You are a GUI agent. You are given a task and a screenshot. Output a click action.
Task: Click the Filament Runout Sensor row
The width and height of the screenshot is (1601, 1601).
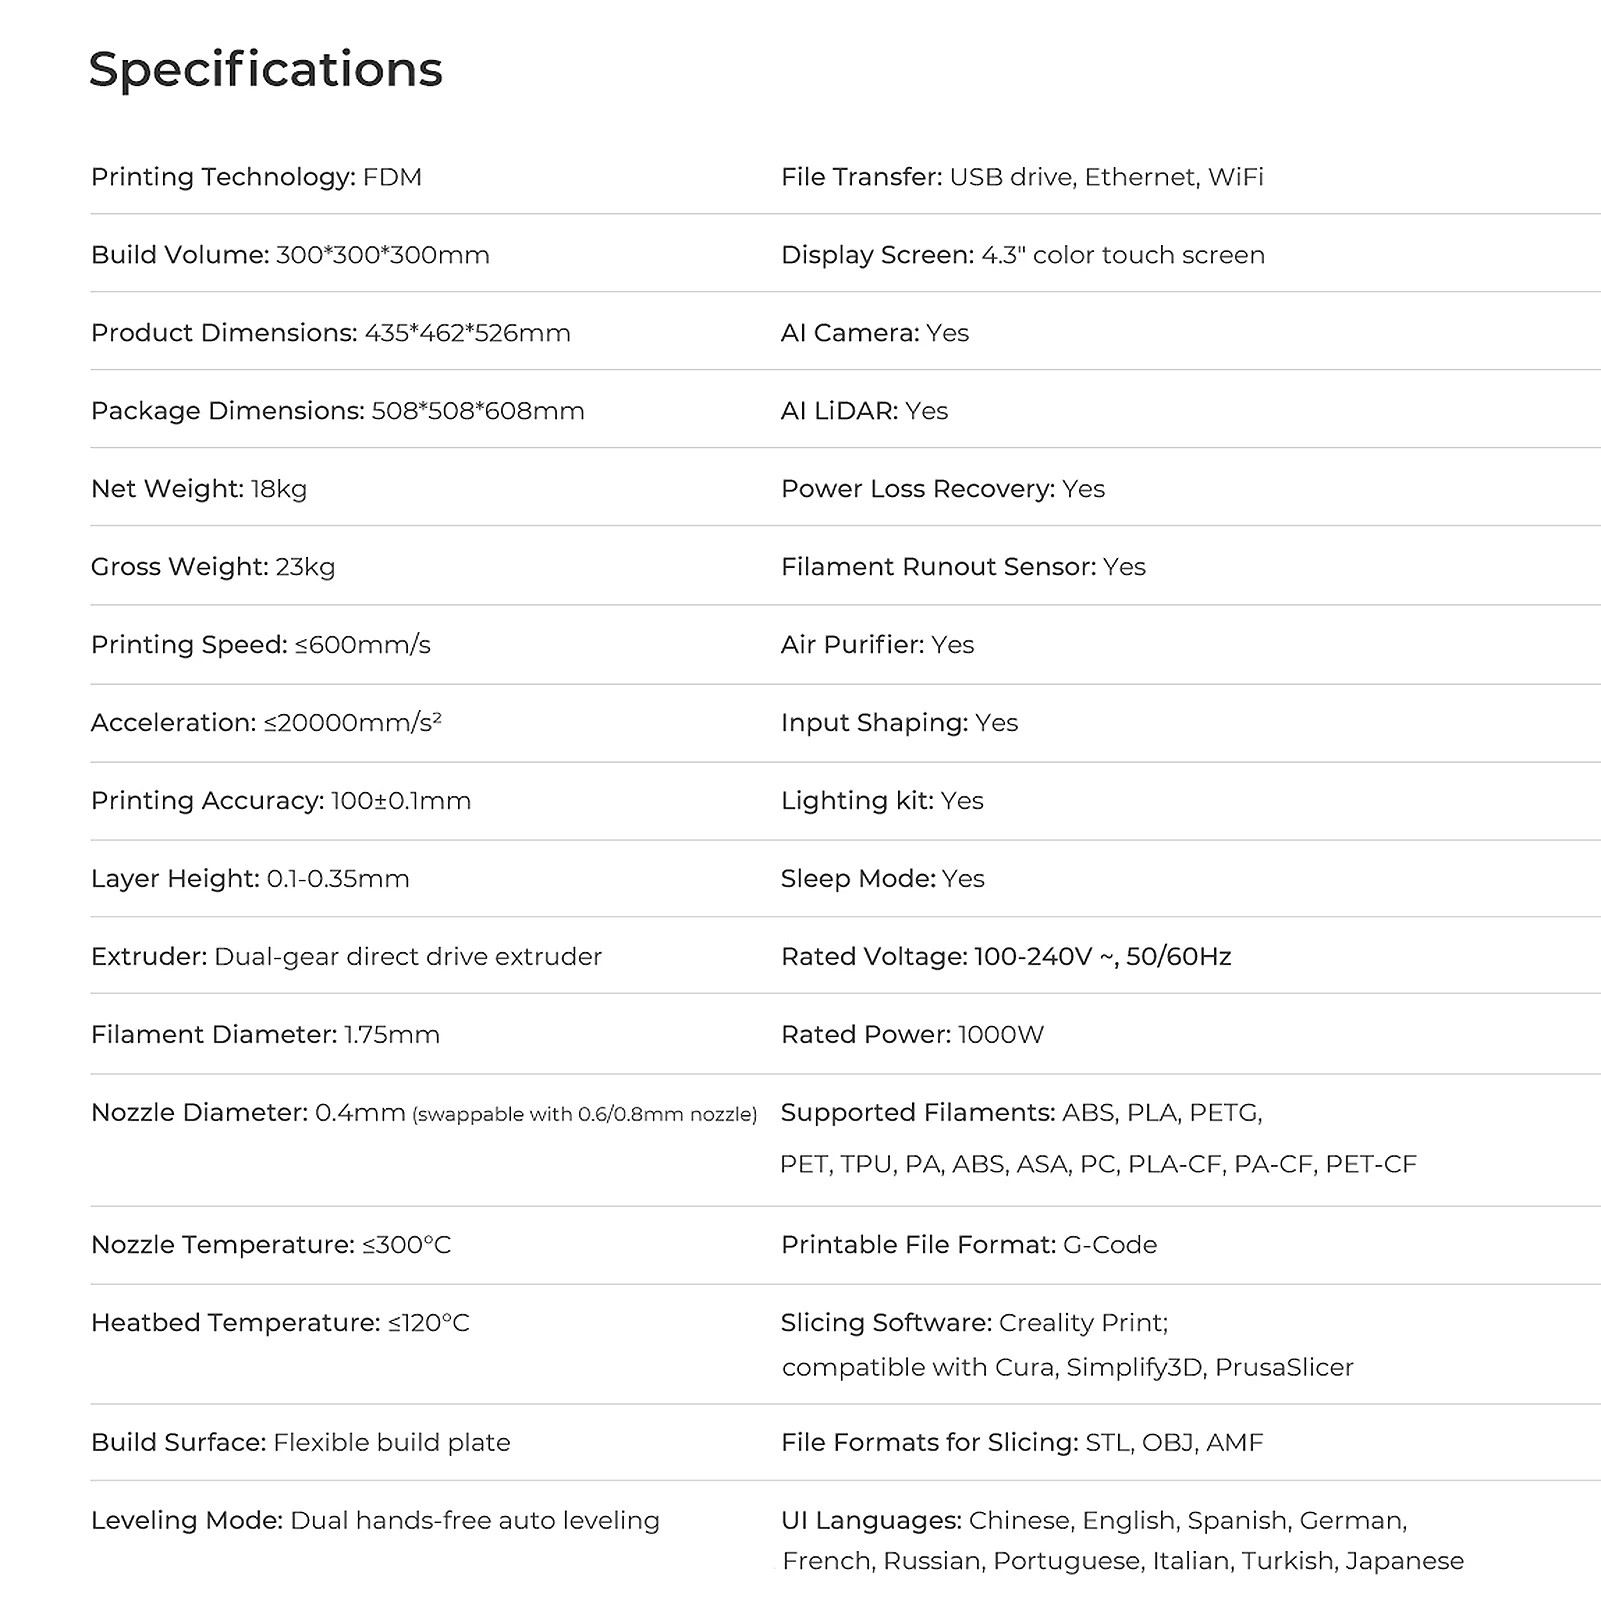click(962, 567)
